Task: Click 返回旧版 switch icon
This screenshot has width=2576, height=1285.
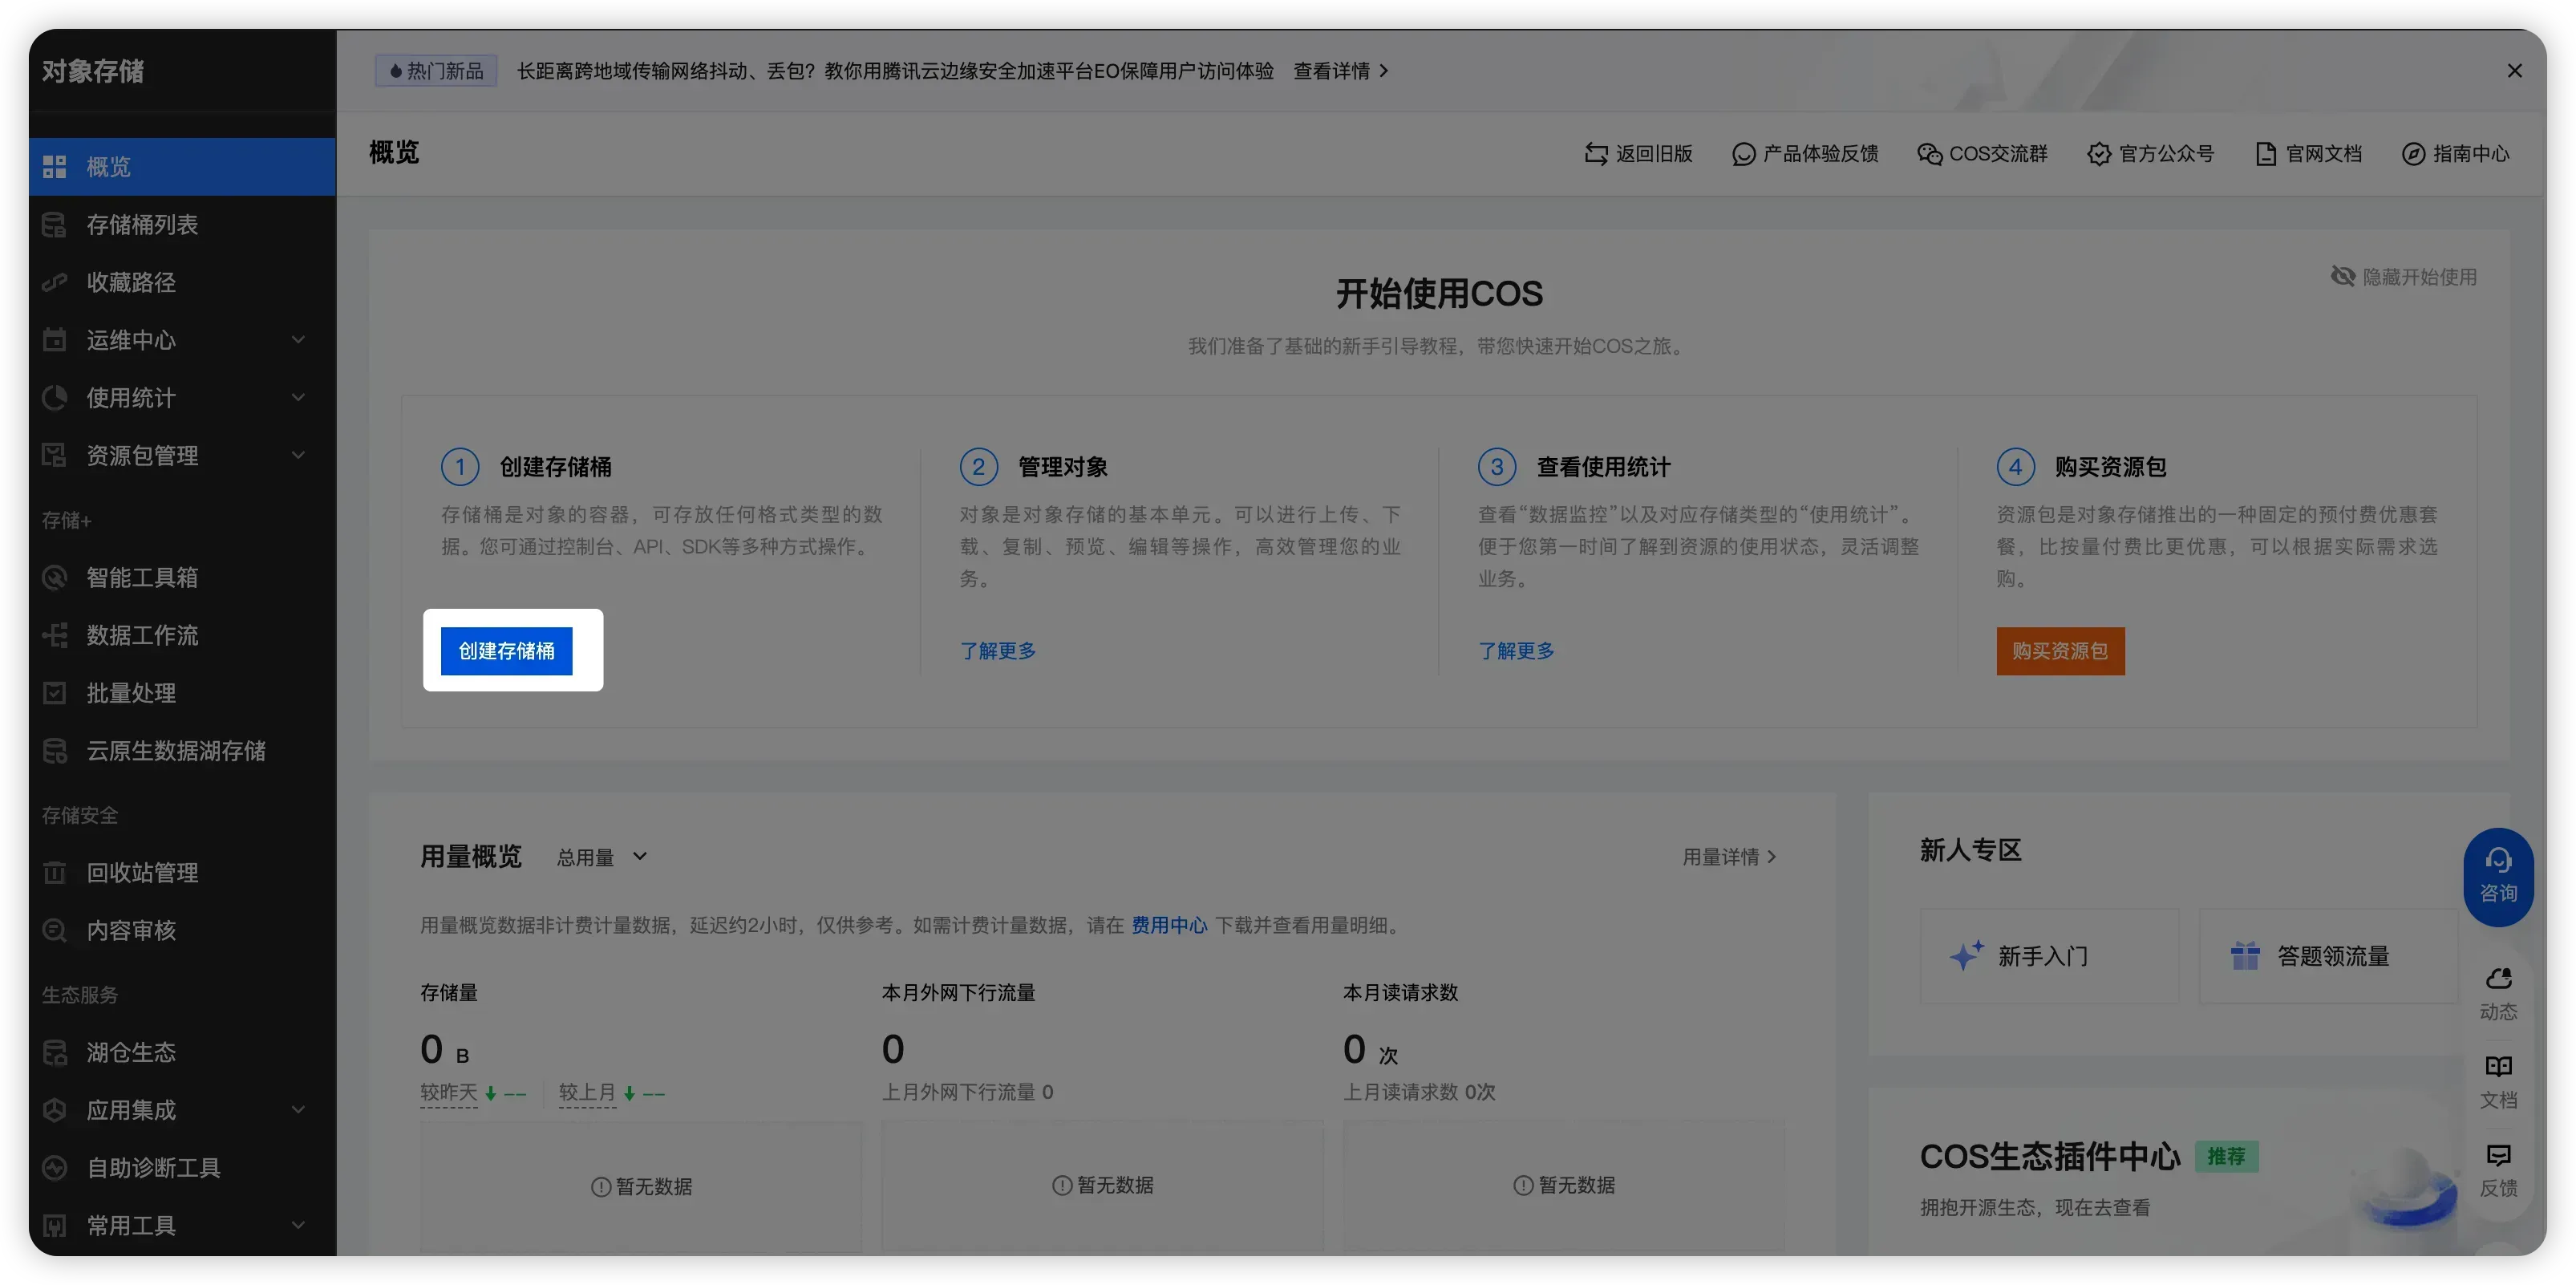Action: tap(1596, 153)
